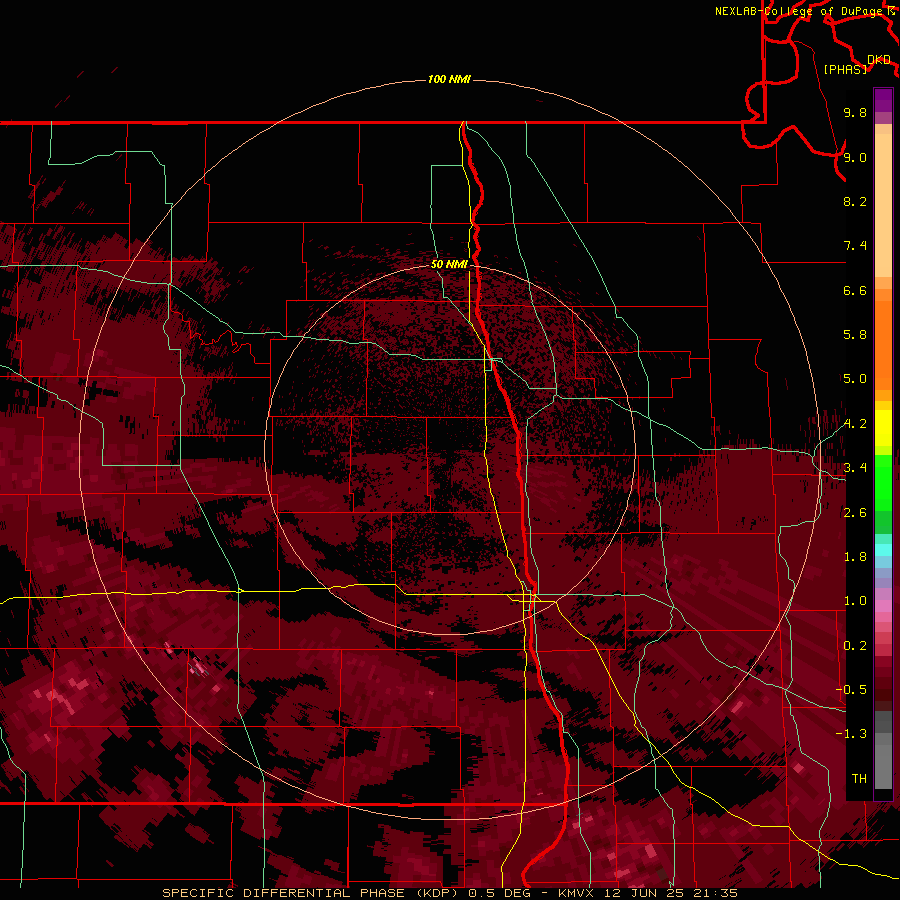Select the 6.6 scale value
900x900 pixels.
pyautogui.click(x=855, y=290)
